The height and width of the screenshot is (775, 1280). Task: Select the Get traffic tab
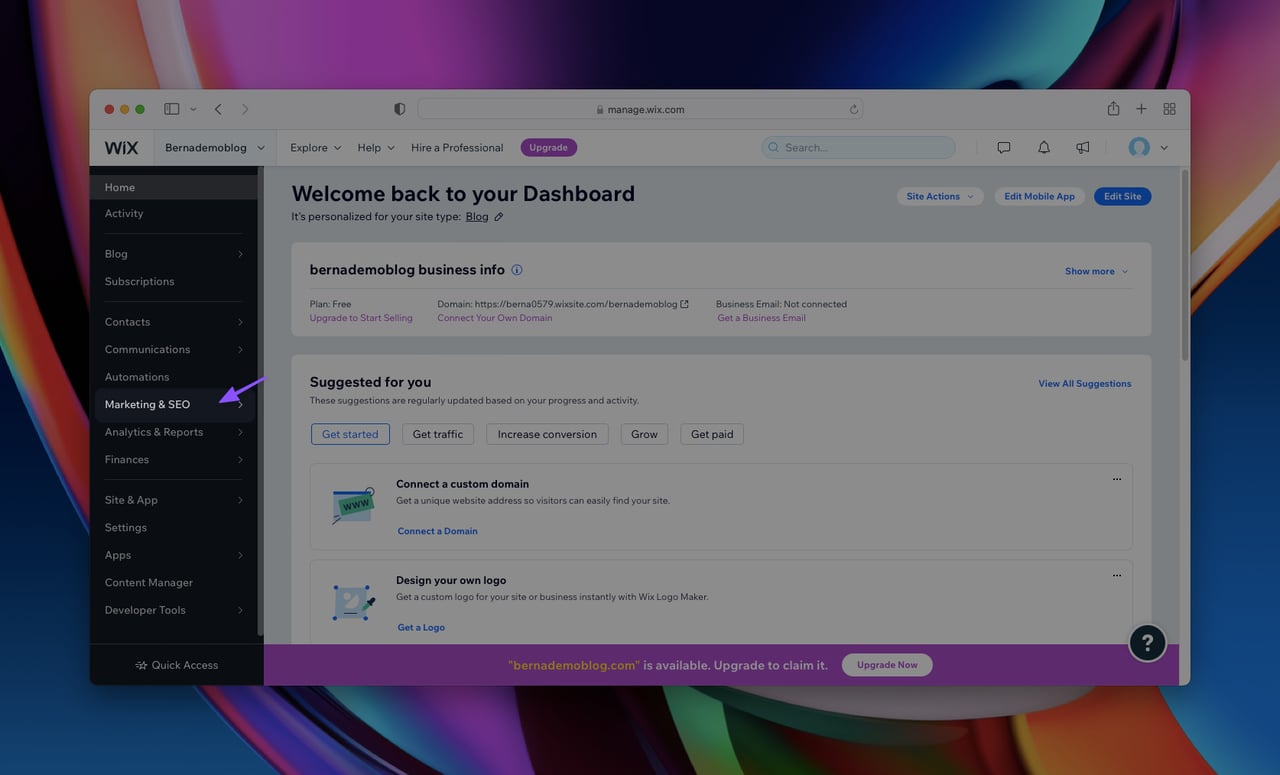pyautogui.click(x=438, y=434)
